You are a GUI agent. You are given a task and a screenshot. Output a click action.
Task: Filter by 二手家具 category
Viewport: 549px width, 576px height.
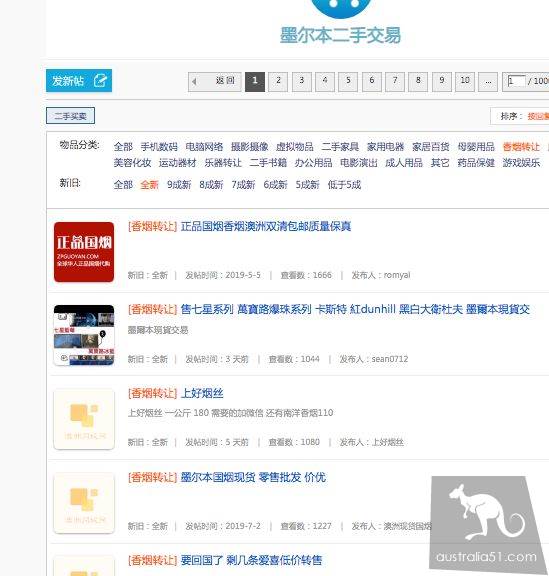(x=340, y=147)
